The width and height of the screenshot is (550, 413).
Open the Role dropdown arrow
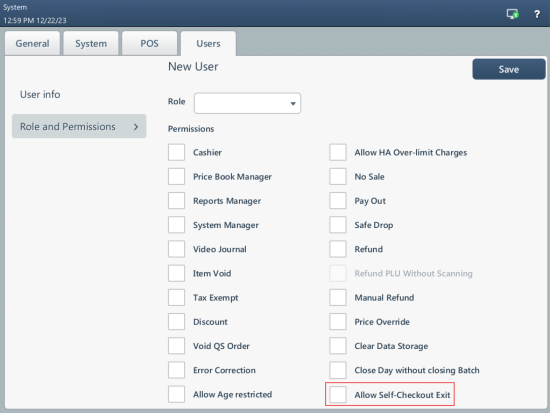(293, 104)
